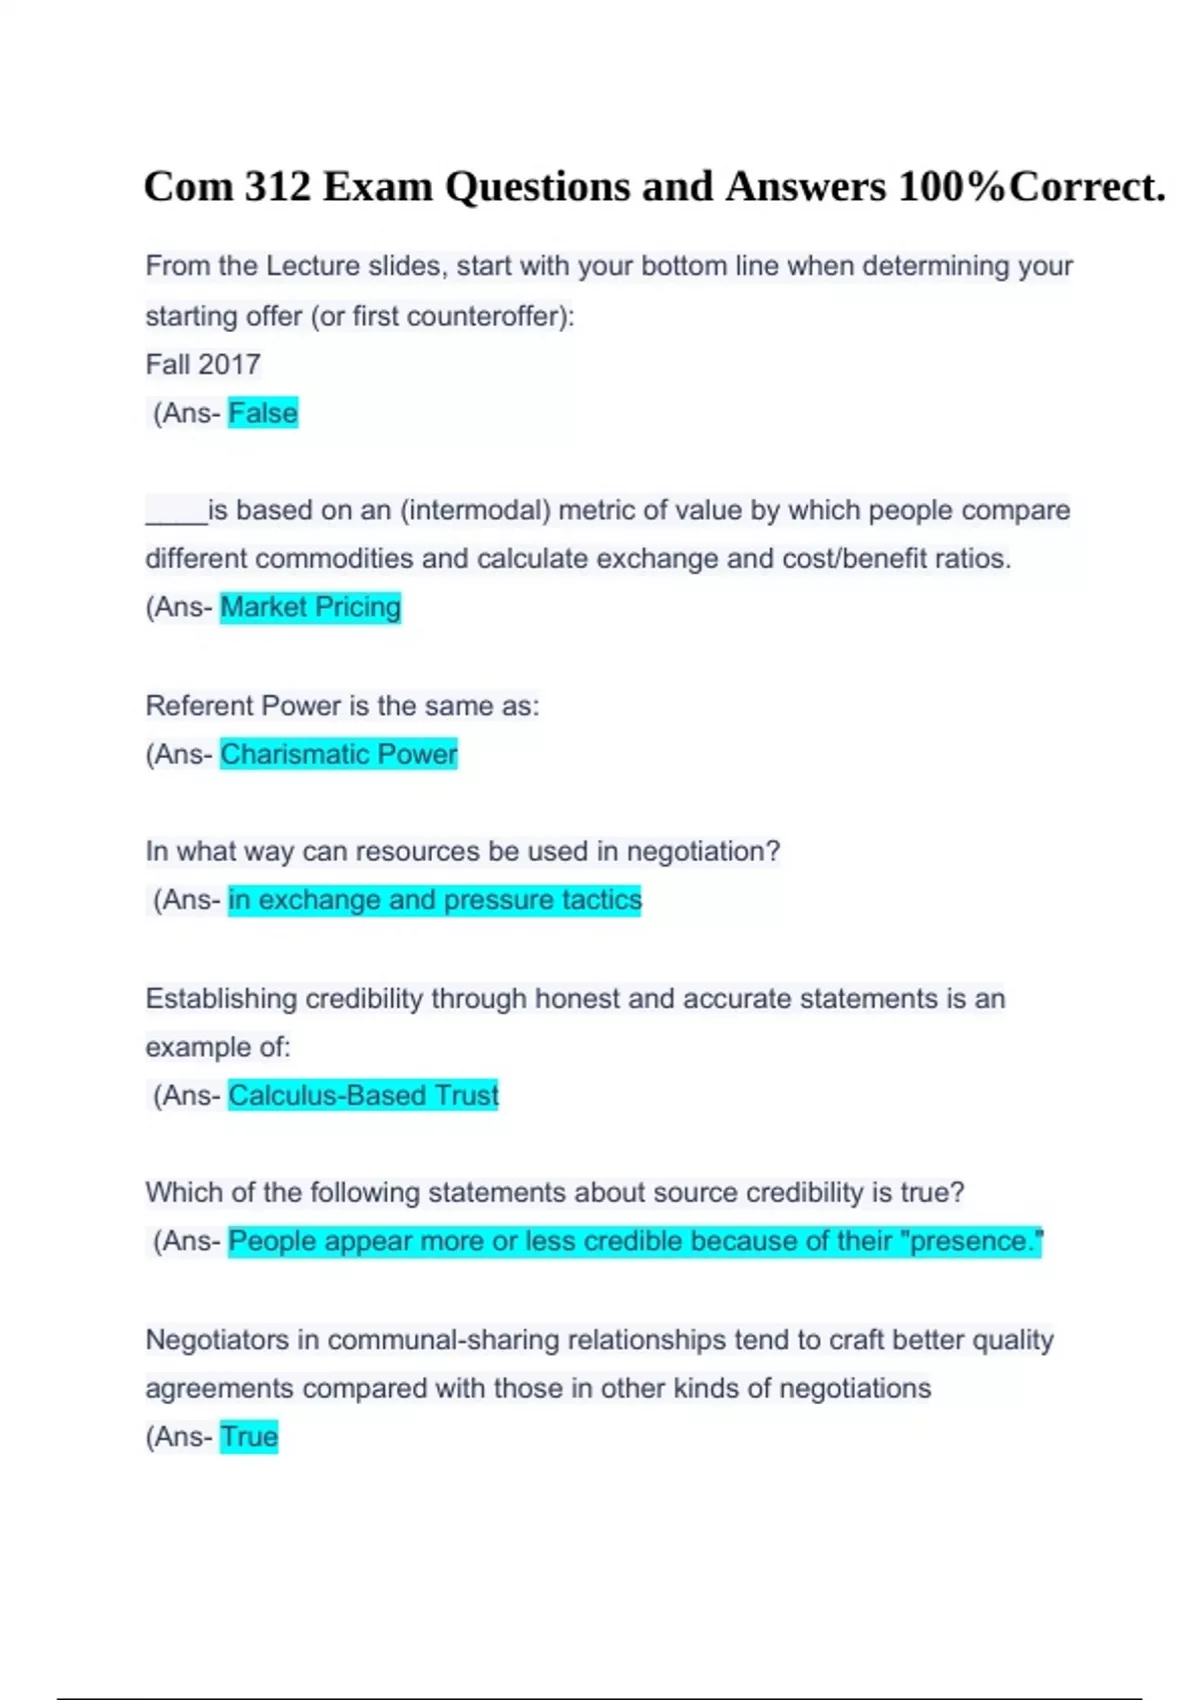Click the "example of:" text line

[218, 1047]
